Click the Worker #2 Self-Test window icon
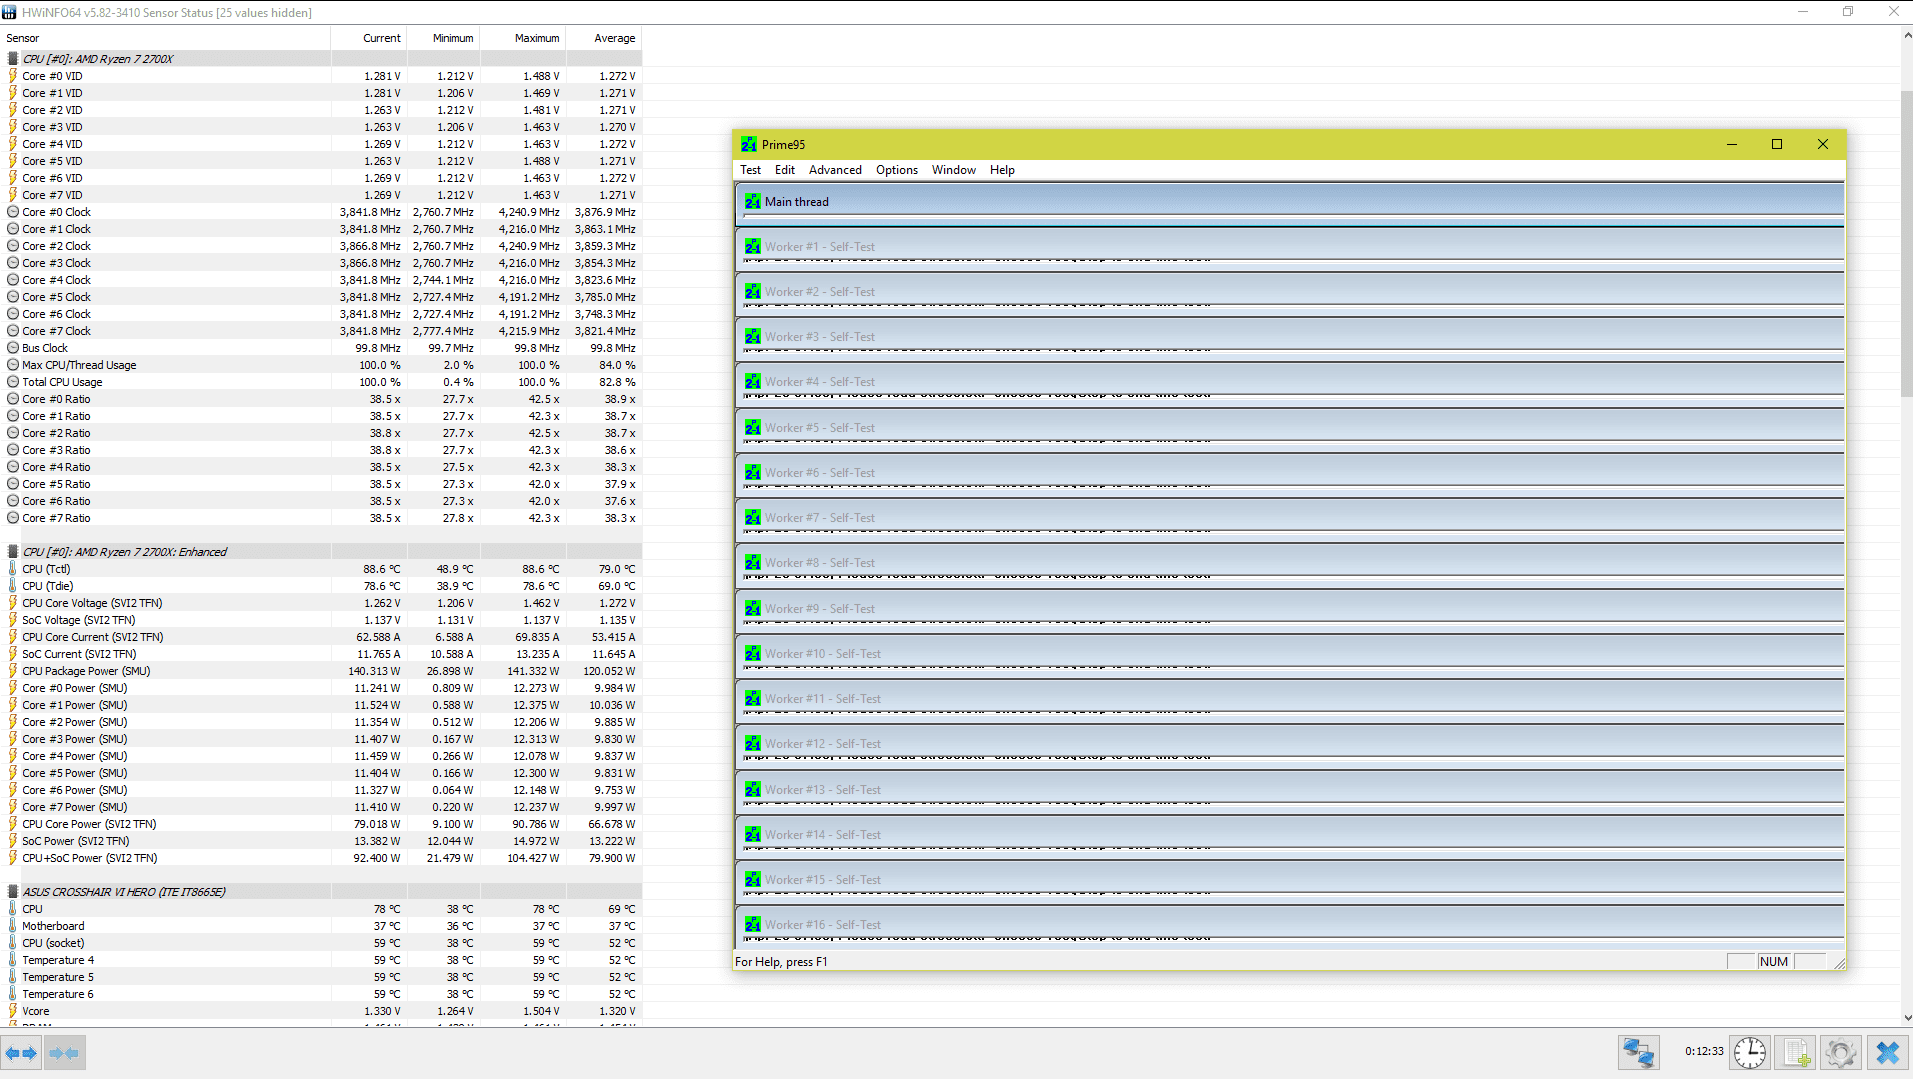1913x1079 pixels. point(753,292)
